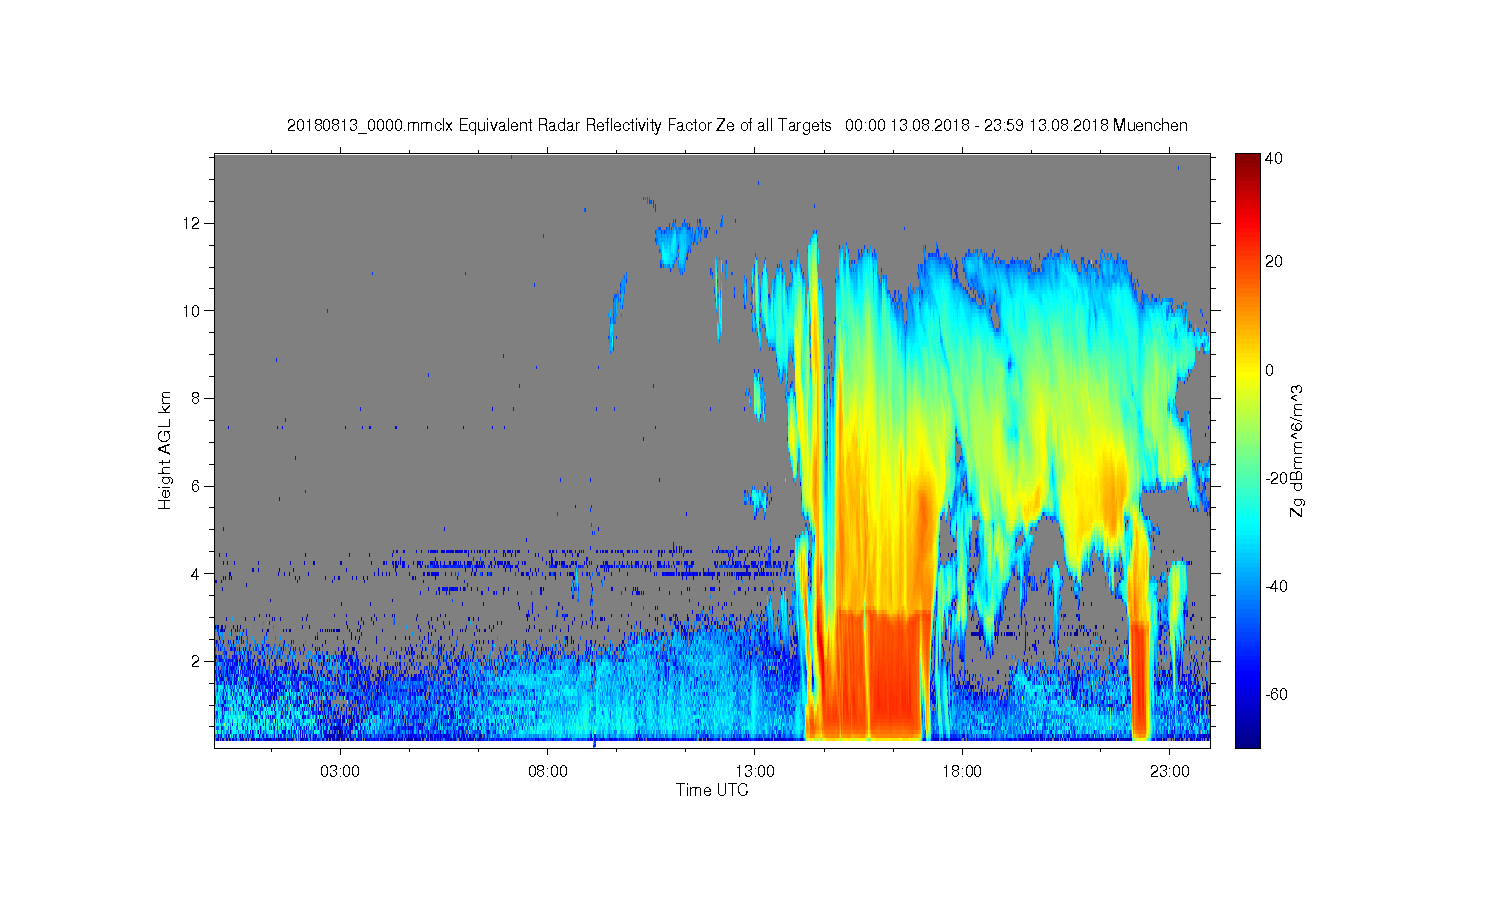Click the height axis tick label 6

pos(197,486)
